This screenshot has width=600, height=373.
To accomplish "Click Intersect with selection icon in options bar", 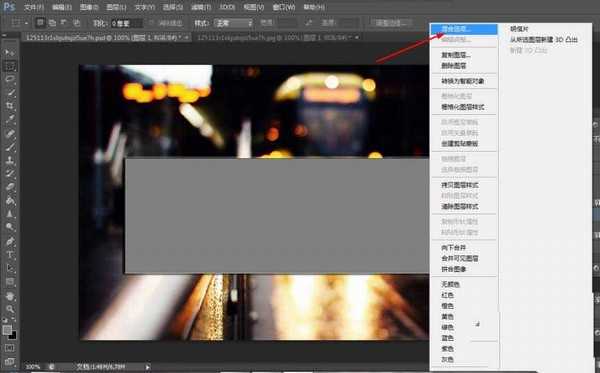I will (x=77, y=23).
